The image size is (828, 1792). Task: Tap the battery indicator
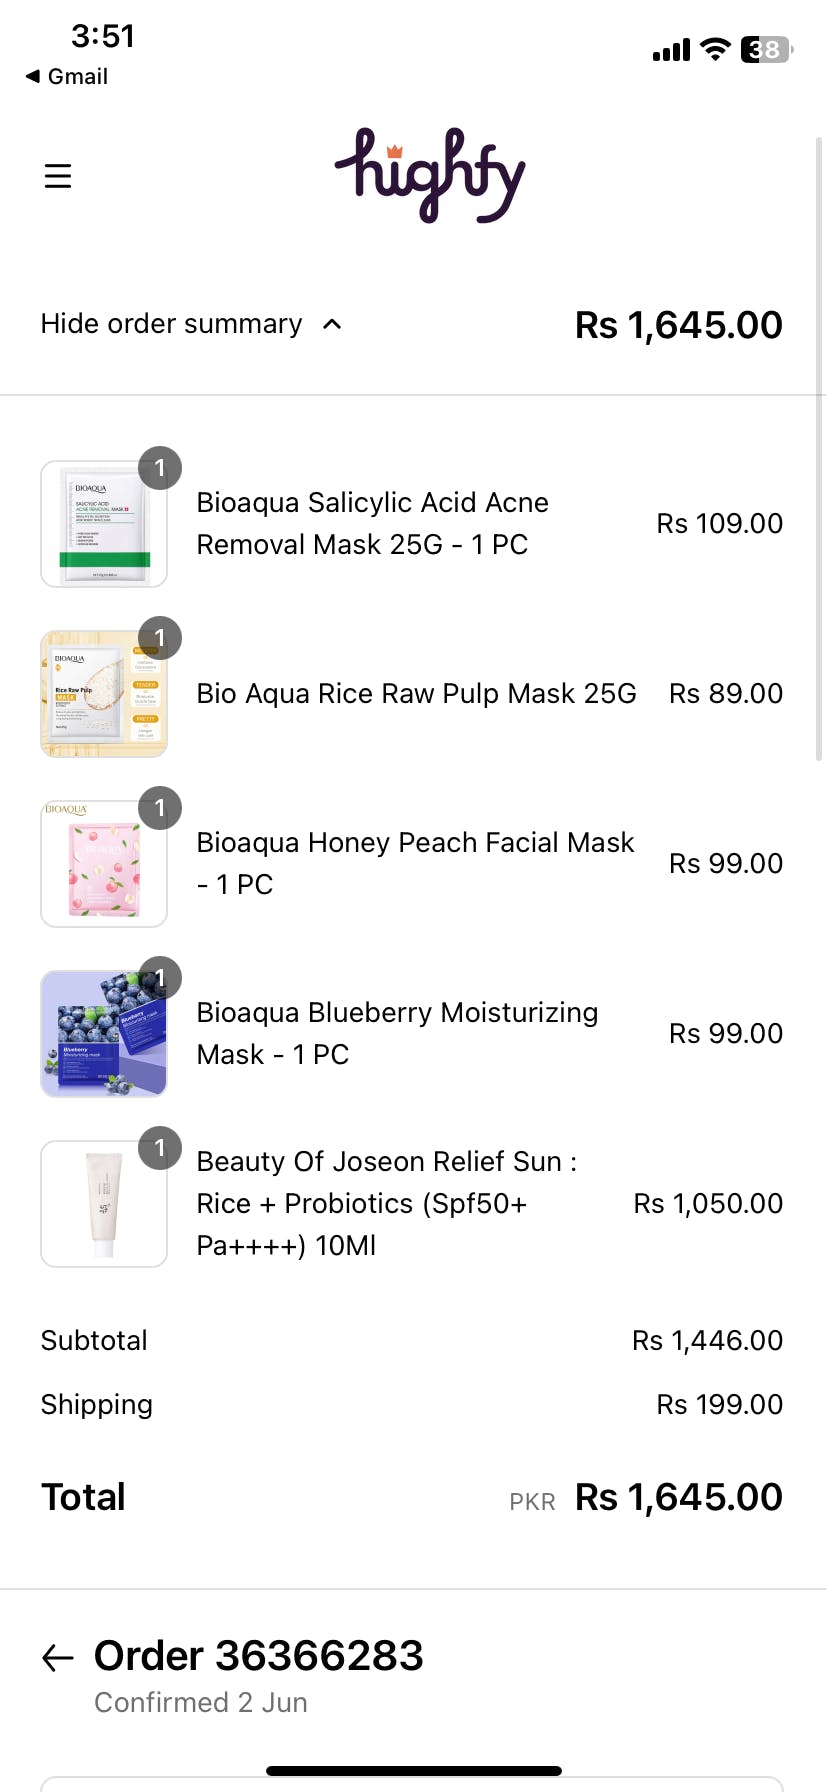(766, 49)
